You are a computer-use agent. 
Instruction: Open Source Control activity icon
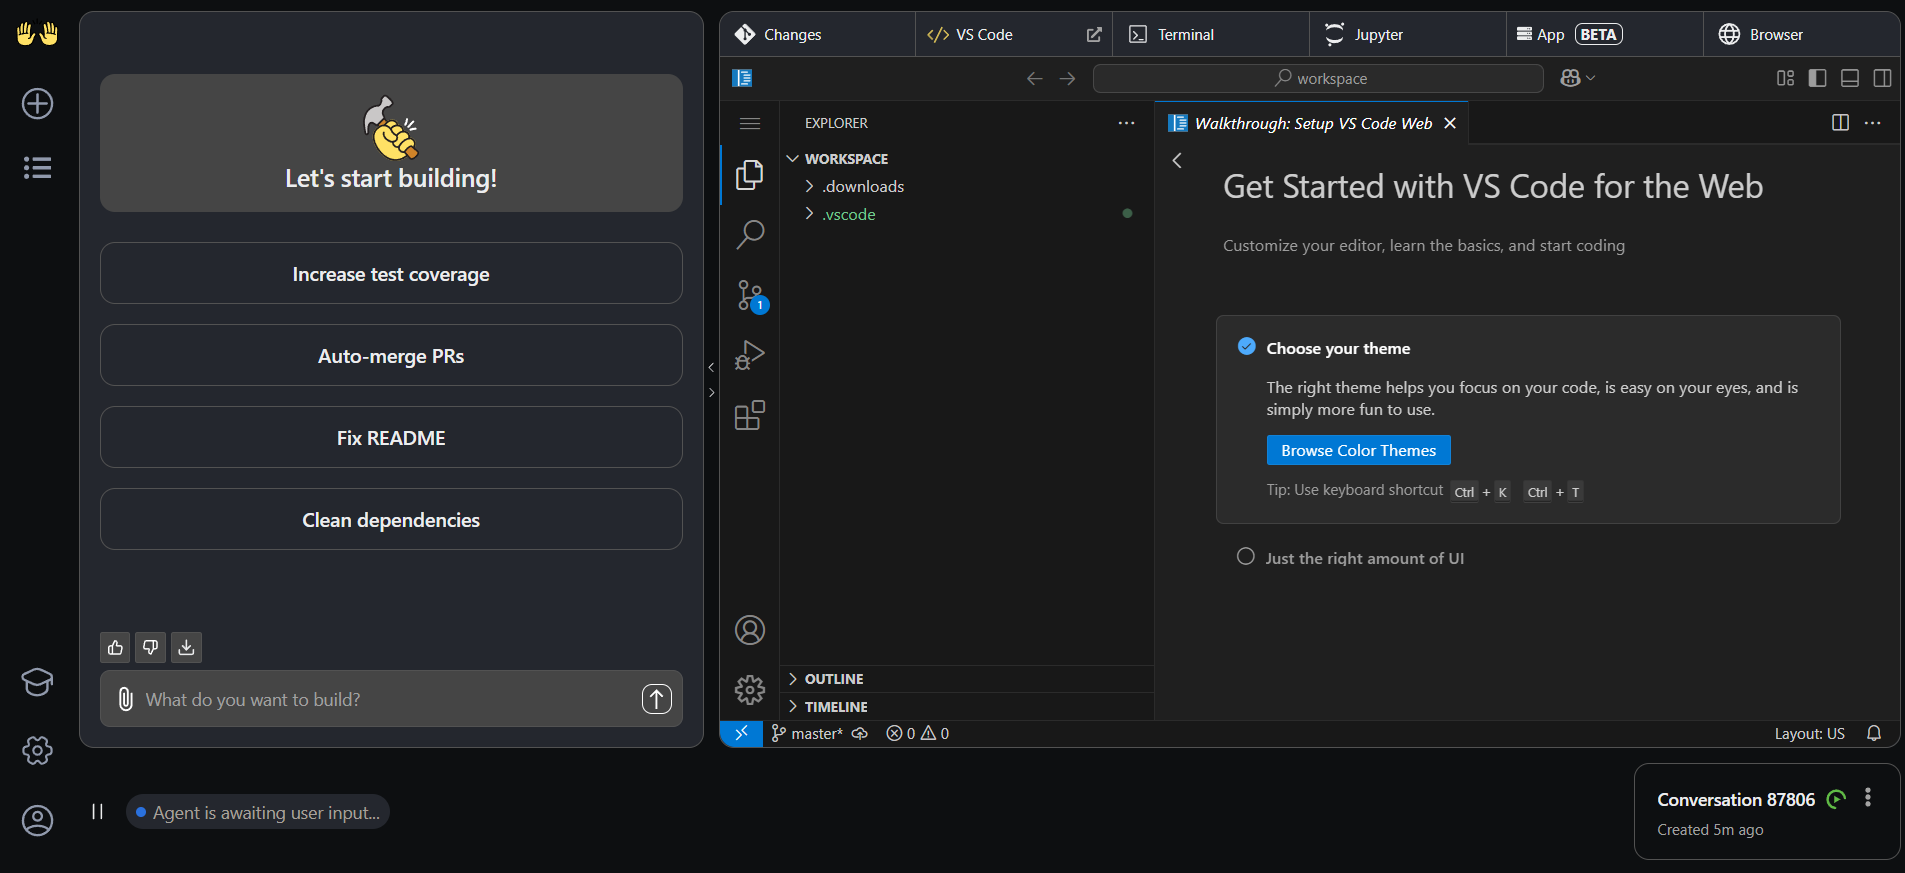[x=750, y=295]
